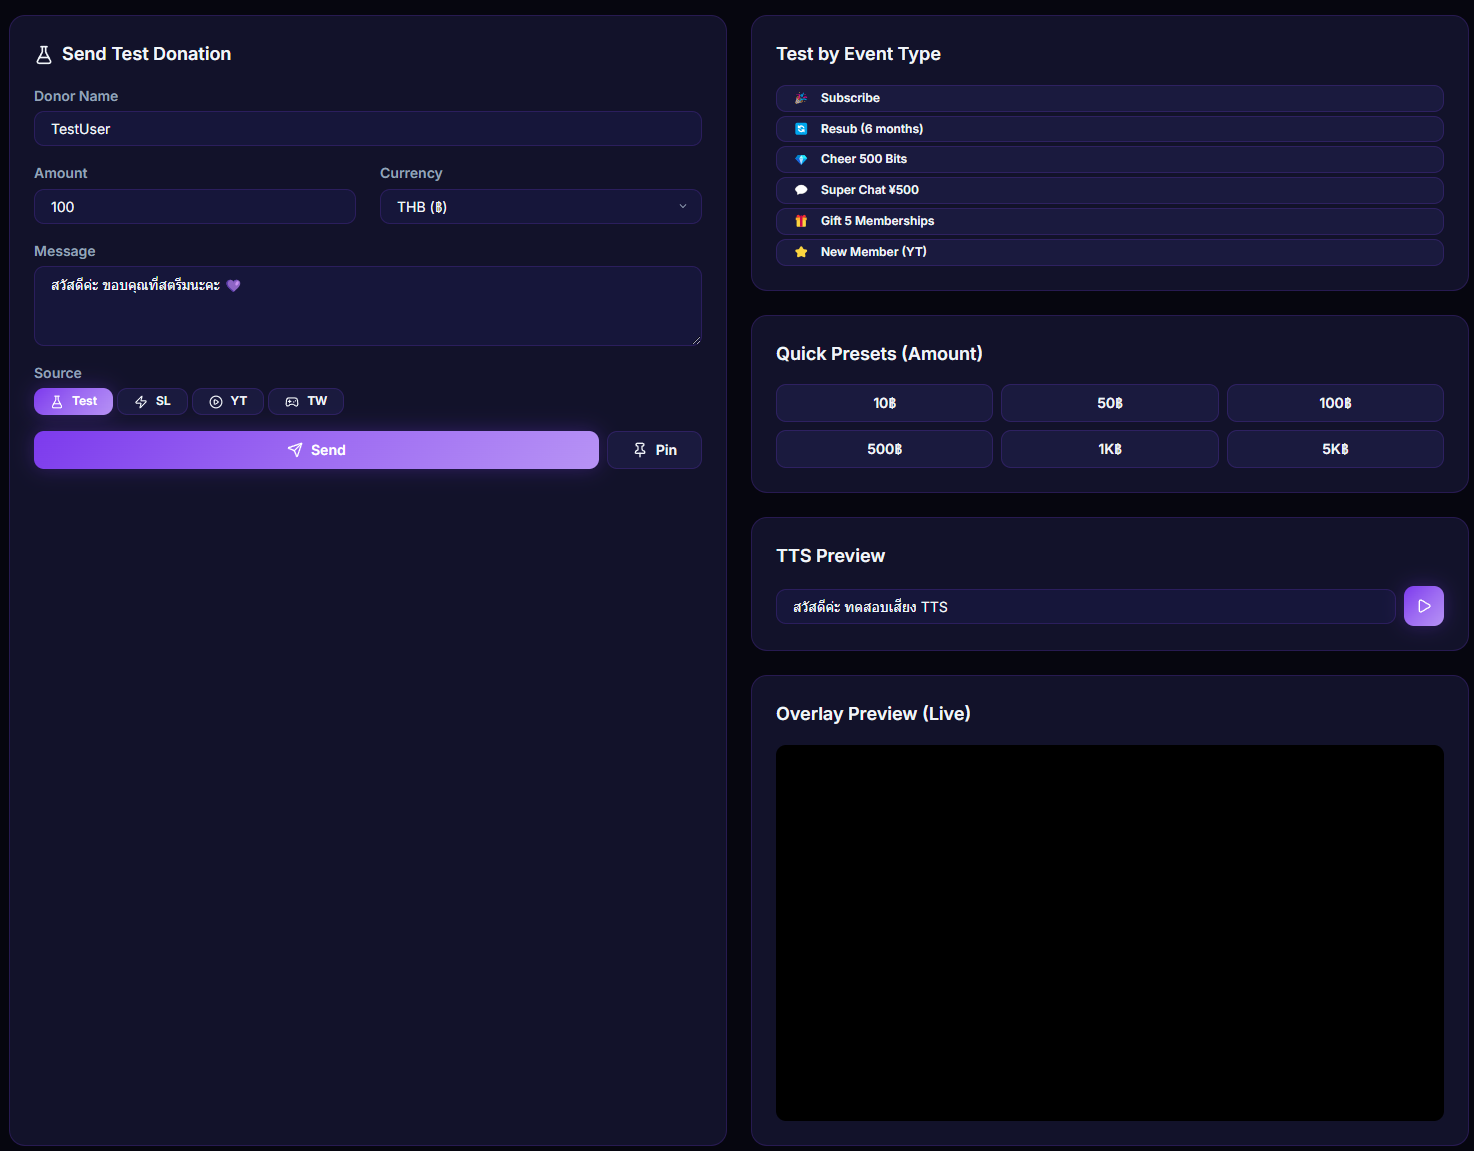Select the TW source option
Image resolution: width=1474 pixels, height=1151 pixels.
(306, 401)
